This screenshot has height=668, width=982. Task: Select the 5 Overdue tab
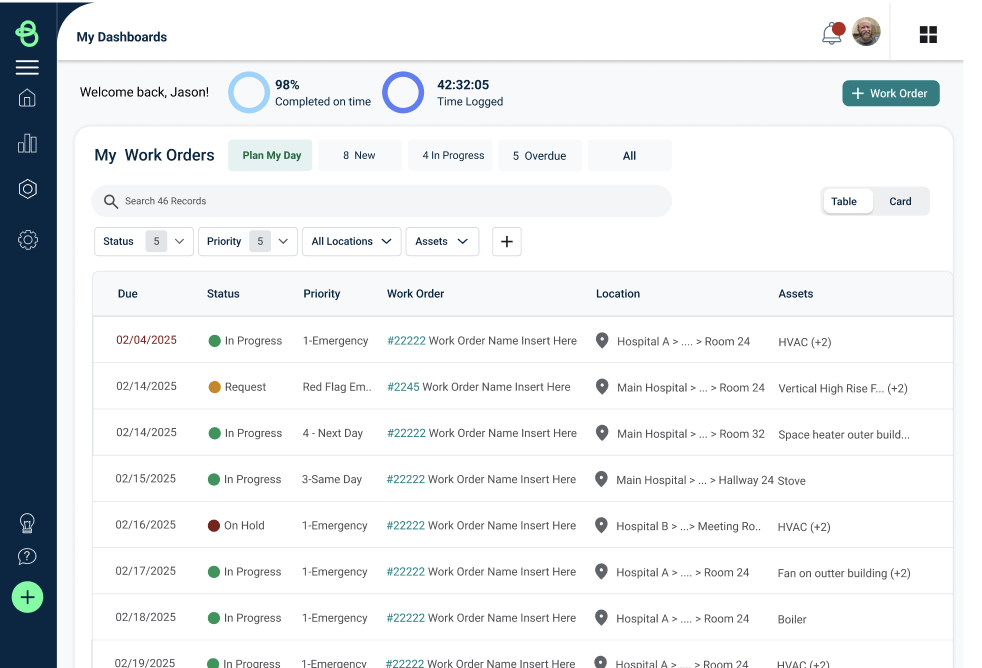click(x=540, y=155)
